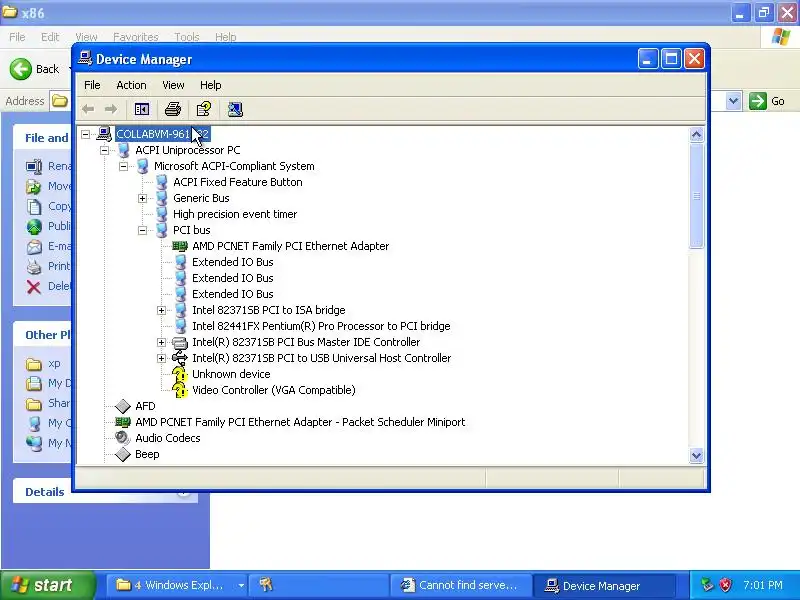Image resolution: width=800 pixels, height=600 pixels.
Task: Collapse the COLLABVM root node
Action: click(86, 134)
